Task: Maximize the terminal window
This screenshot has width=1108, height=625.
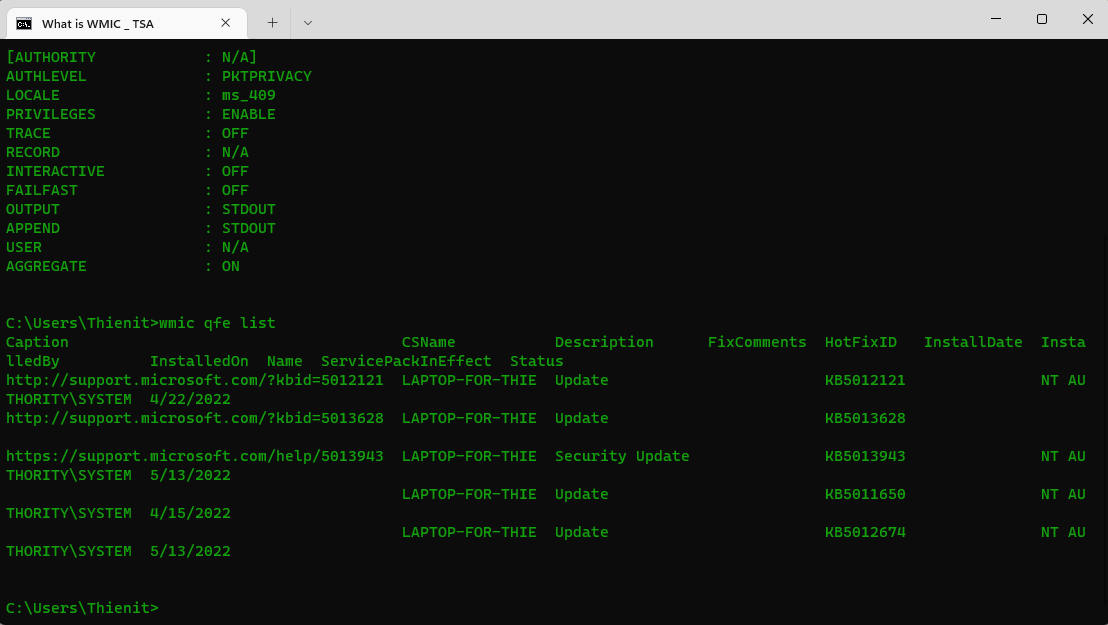Action: 1042,19
